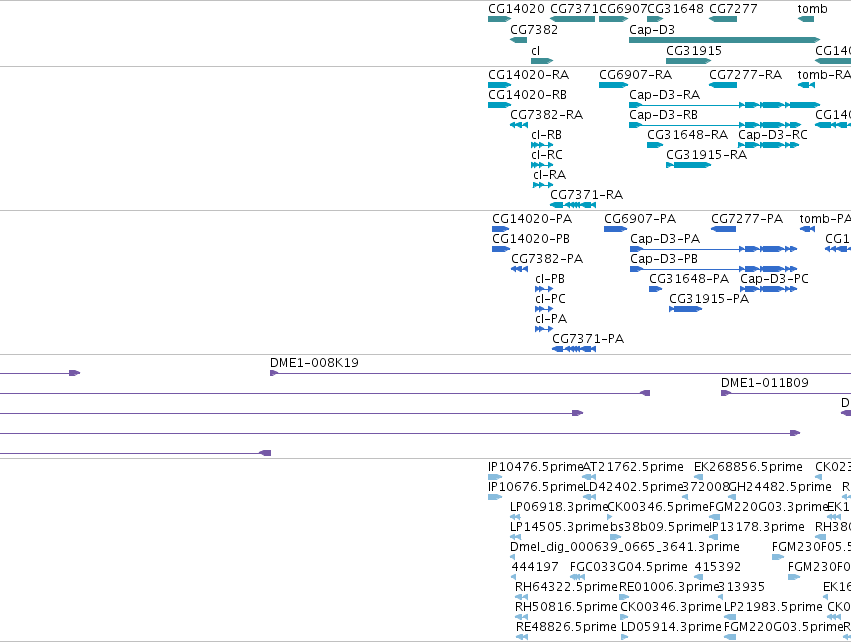Select transcript CG14020-RA
851x642 pixels.
[x=499, y=85]
